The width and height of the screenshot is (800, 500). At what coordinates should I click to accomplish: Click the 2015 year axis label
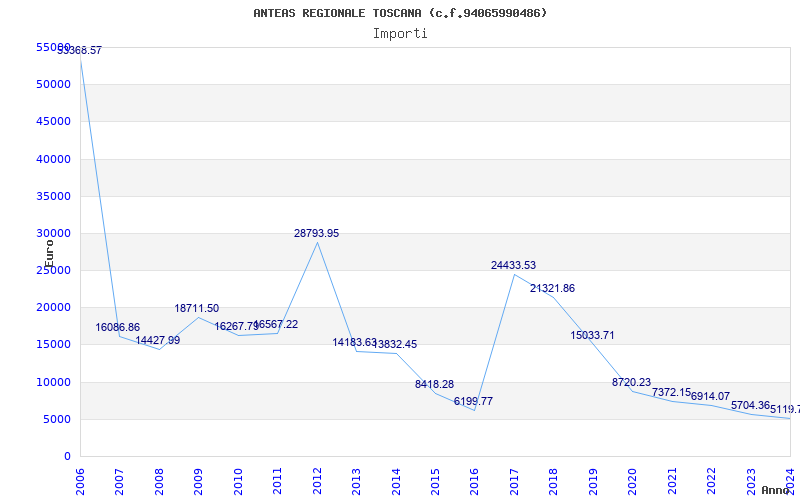[436, 482]
